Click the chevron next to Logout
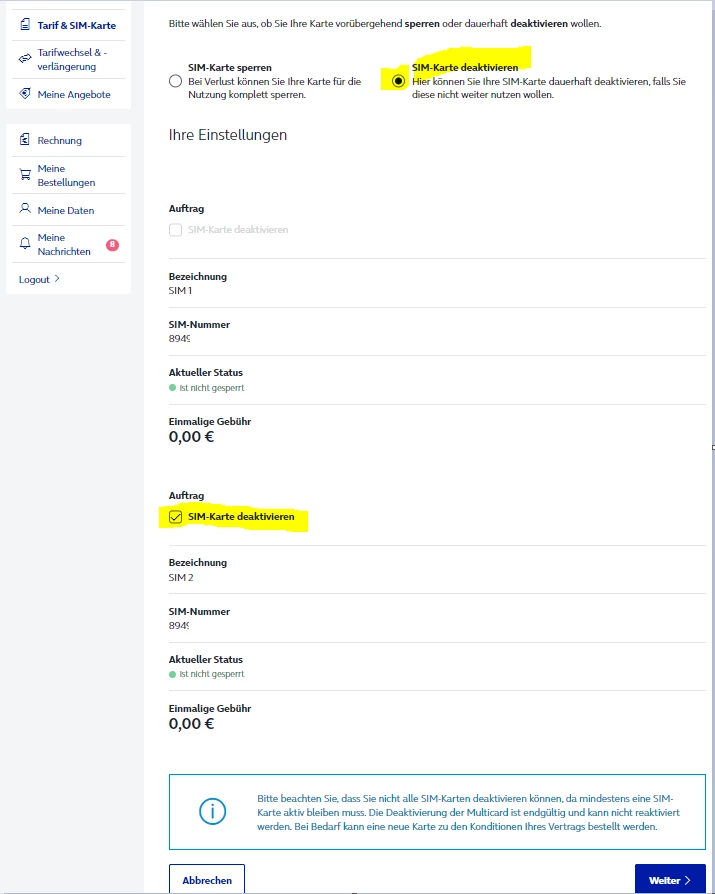This screenshot has height=894, width=715. tap(57, 279)
